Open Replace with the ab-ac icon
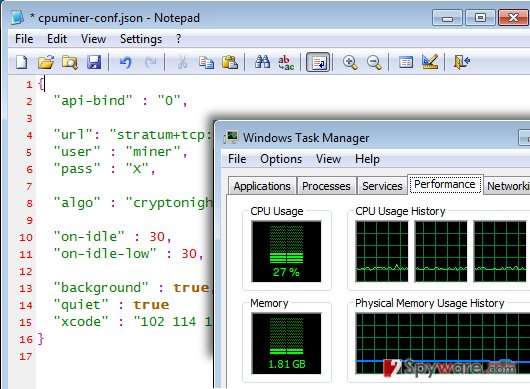The height and width of the screenshot is (389, 530). [x=286, y=63]
